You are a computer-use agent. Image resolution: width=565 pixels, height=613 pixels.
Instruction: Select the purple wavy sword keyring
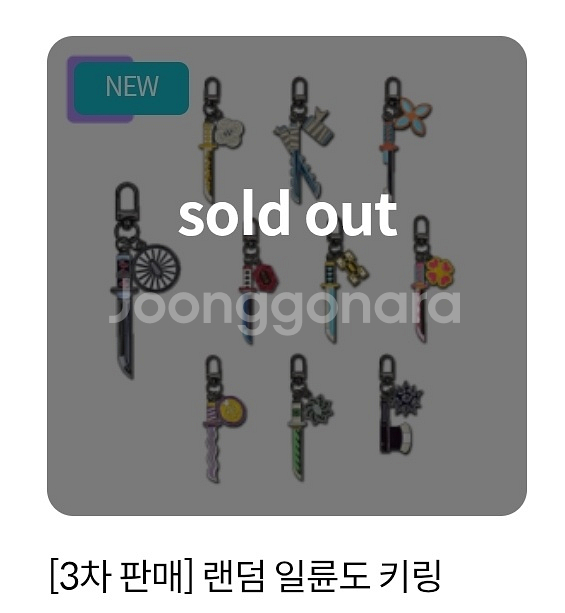click(x=225, y=419)
